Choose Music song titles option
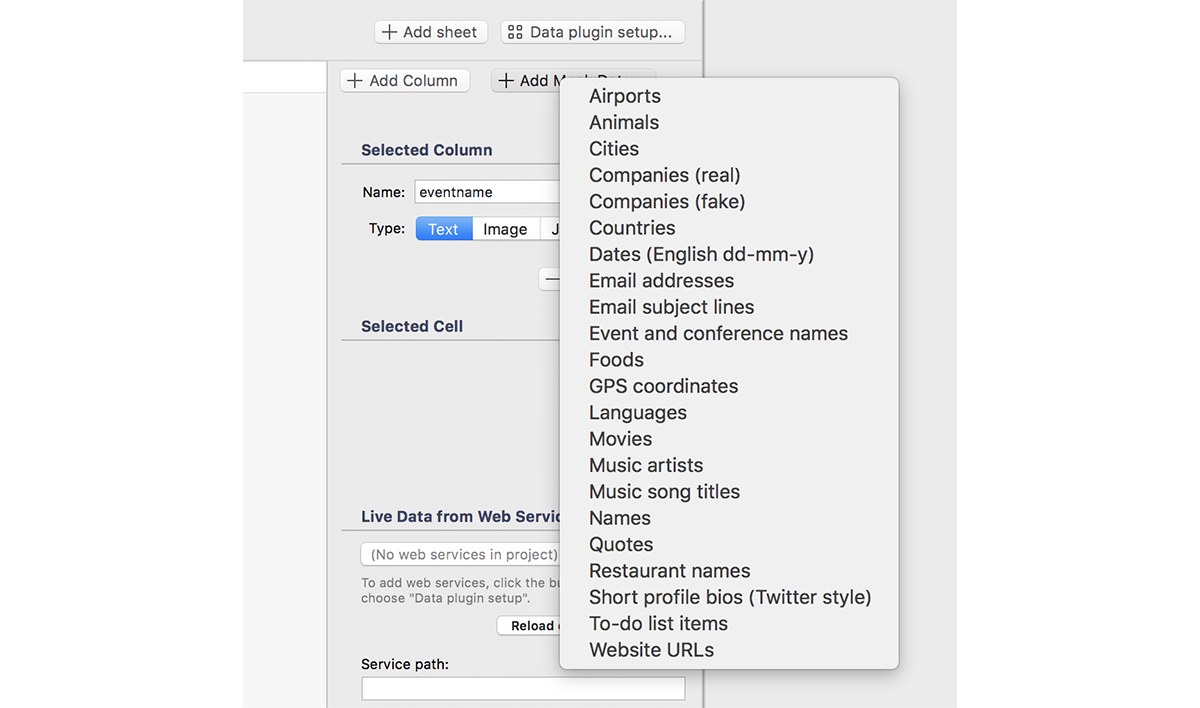1200x708 pixels. point(664,492)
